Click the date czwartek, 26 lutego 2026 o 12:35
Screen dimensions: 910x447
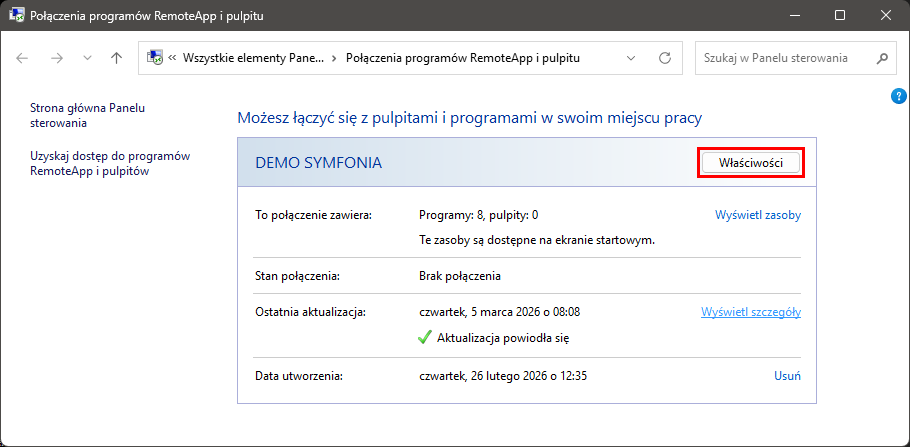[503, 376]
